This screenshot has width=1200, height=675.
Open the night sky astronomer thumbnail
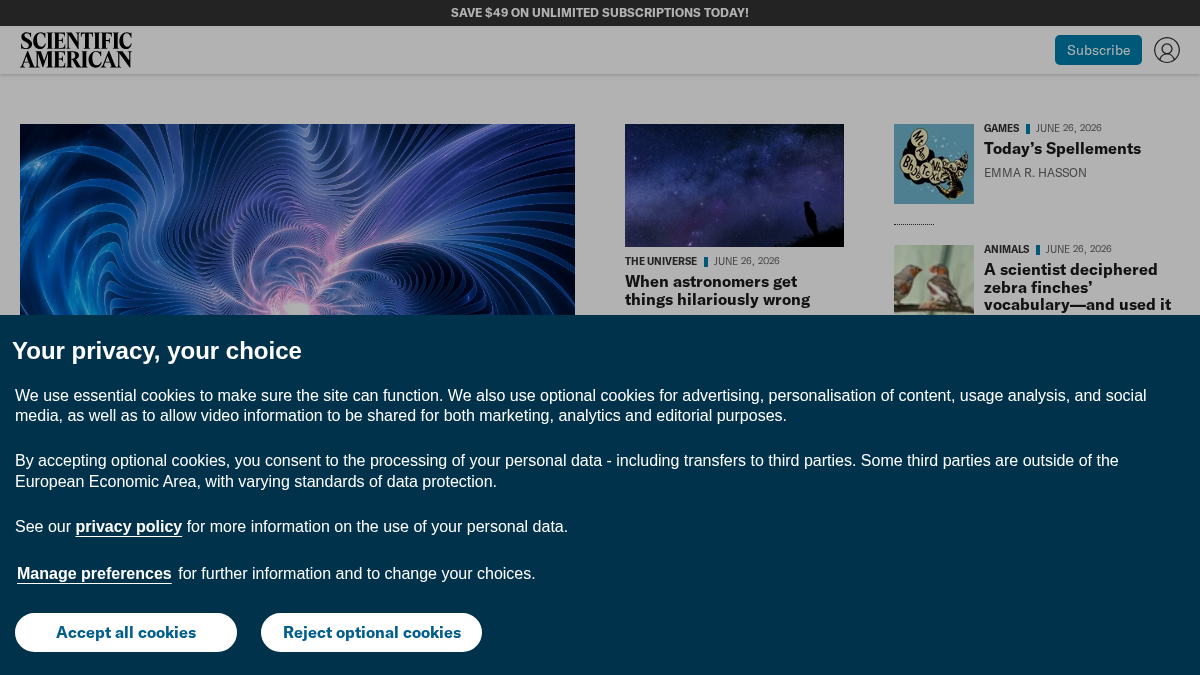click(x=734, y=185)
